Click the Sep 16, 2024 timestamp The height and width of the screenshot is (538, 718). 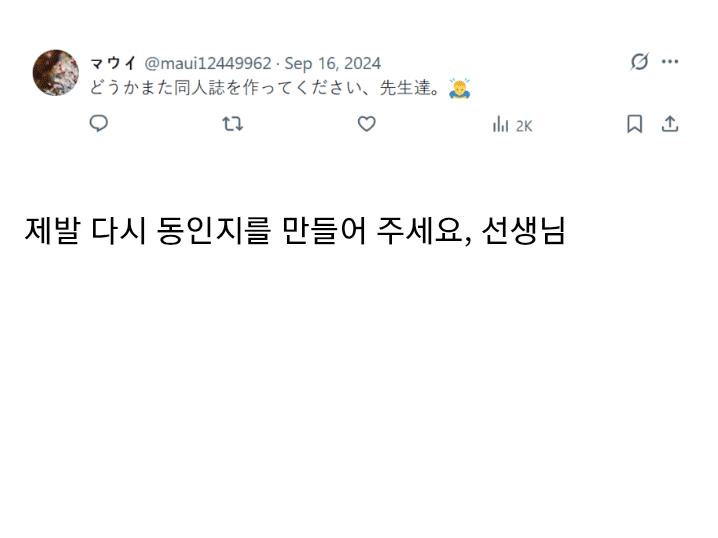332,63
